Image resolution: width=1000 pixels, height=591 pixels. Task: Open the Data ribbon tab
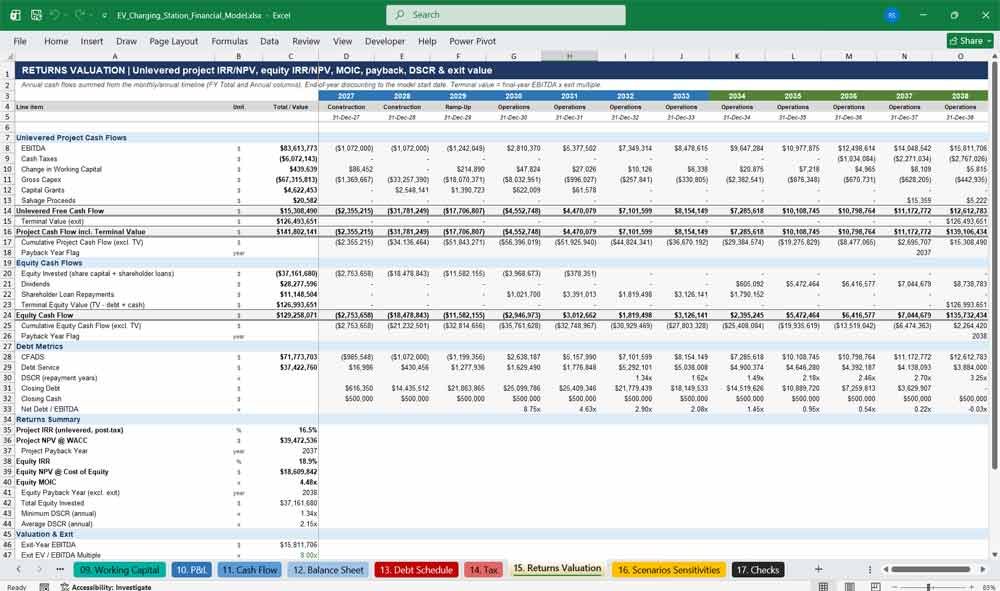[269, 41]
